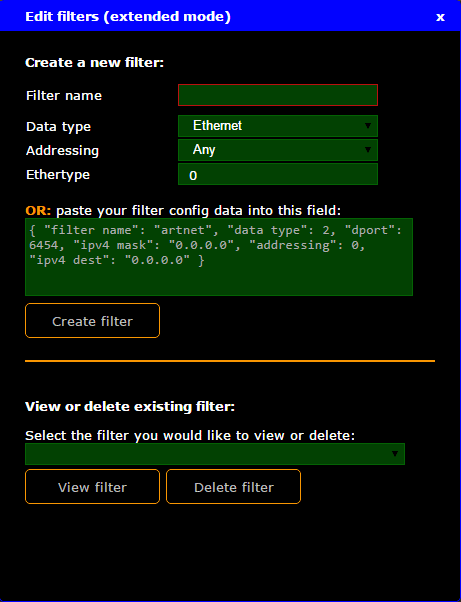This screenshot has width=461, height=602.
Task: Click the Delete filter button
Action: pyautogui.click(x=233, y=486)
